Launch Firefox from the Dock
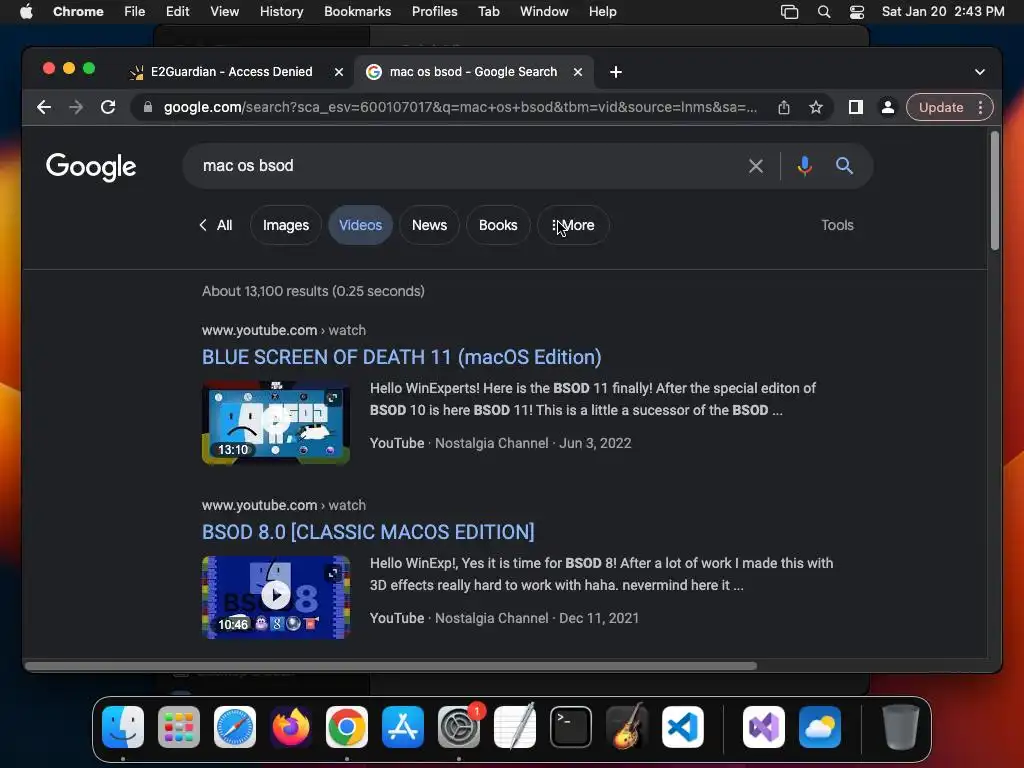 [291, 727]
